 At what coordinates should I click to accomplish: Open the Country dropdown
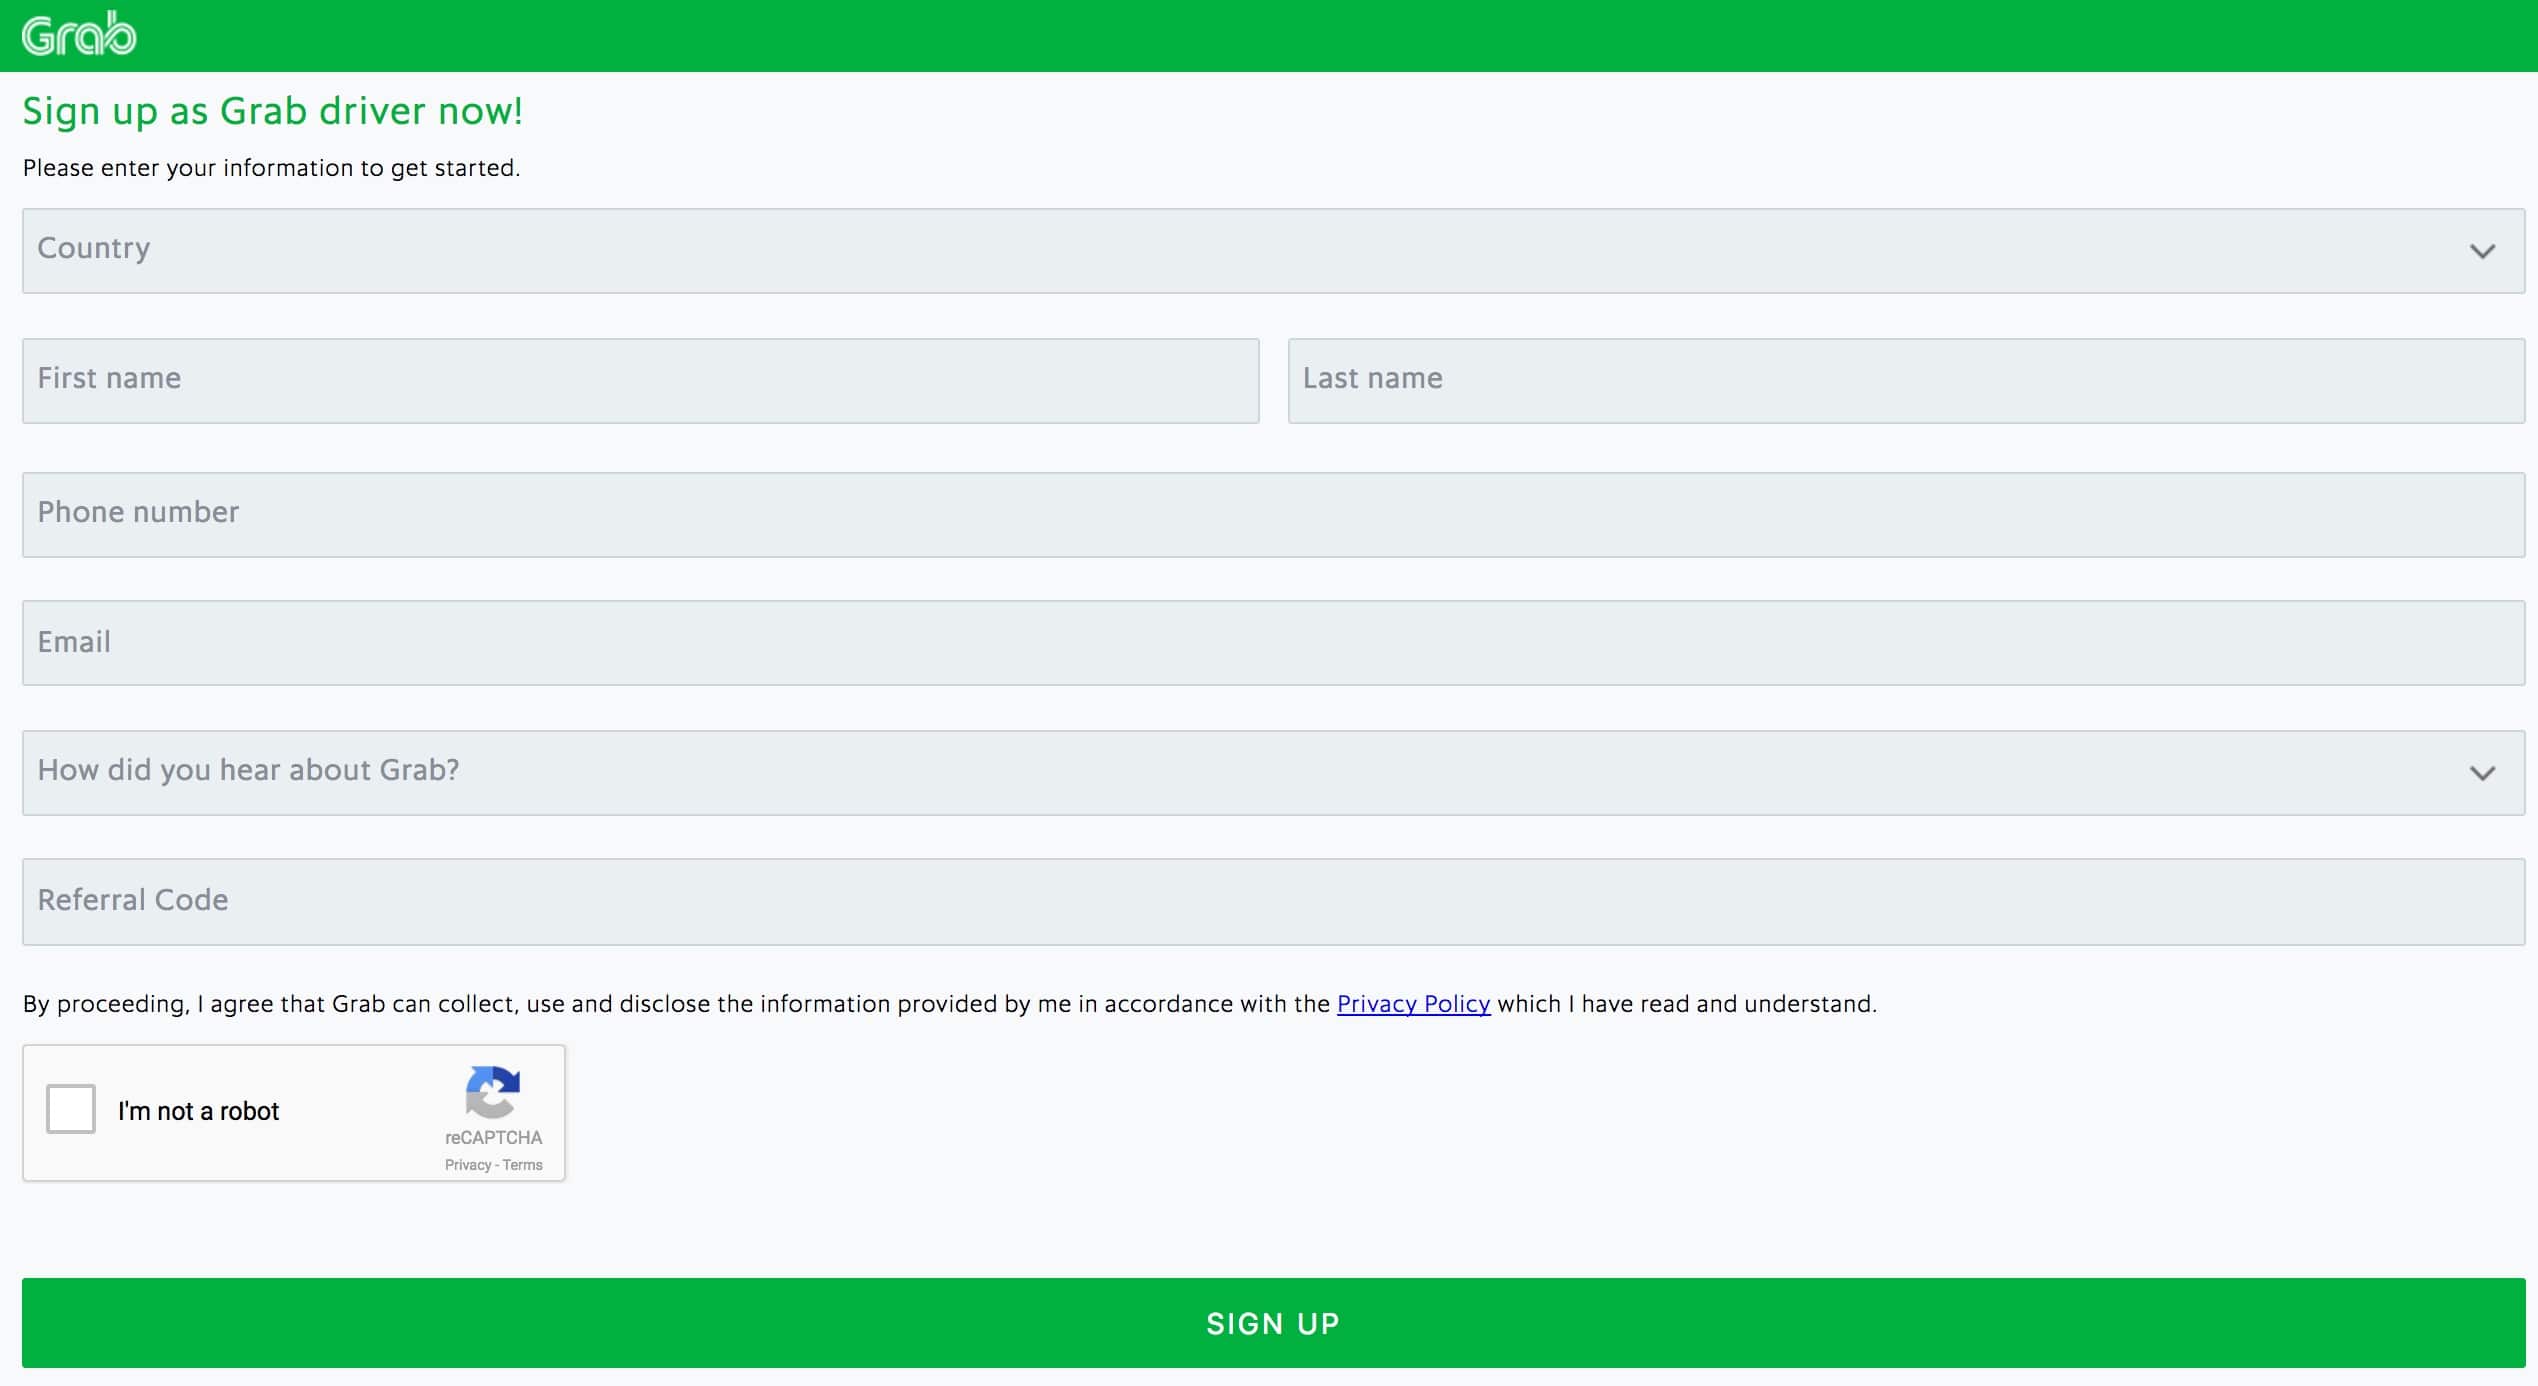[1273, 250]
